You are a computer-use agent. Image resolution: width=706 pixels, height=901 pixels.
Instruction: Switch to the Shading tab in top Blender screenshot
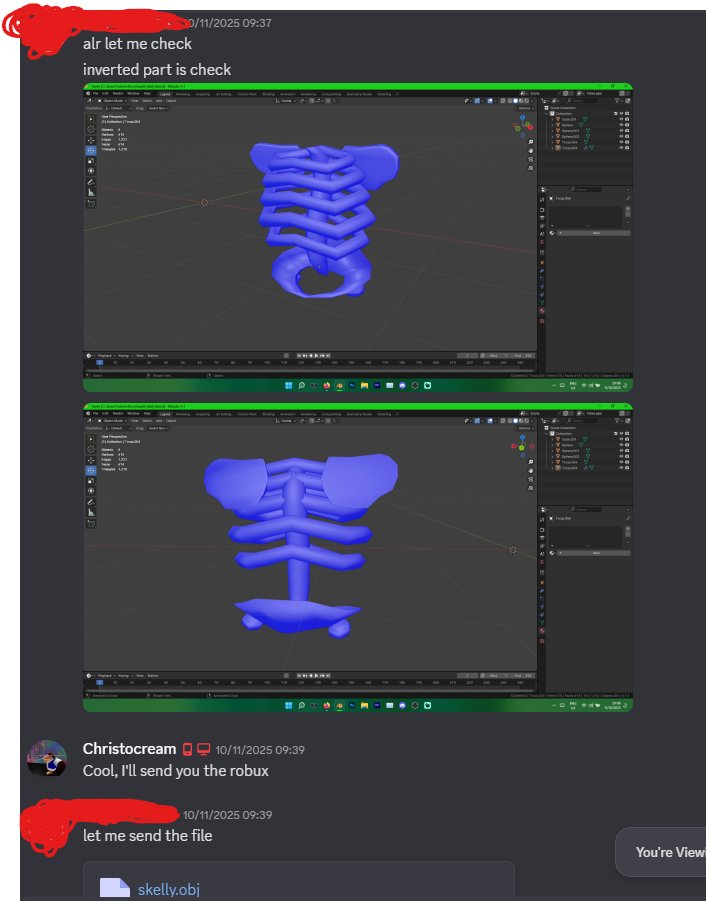point(268,94)
